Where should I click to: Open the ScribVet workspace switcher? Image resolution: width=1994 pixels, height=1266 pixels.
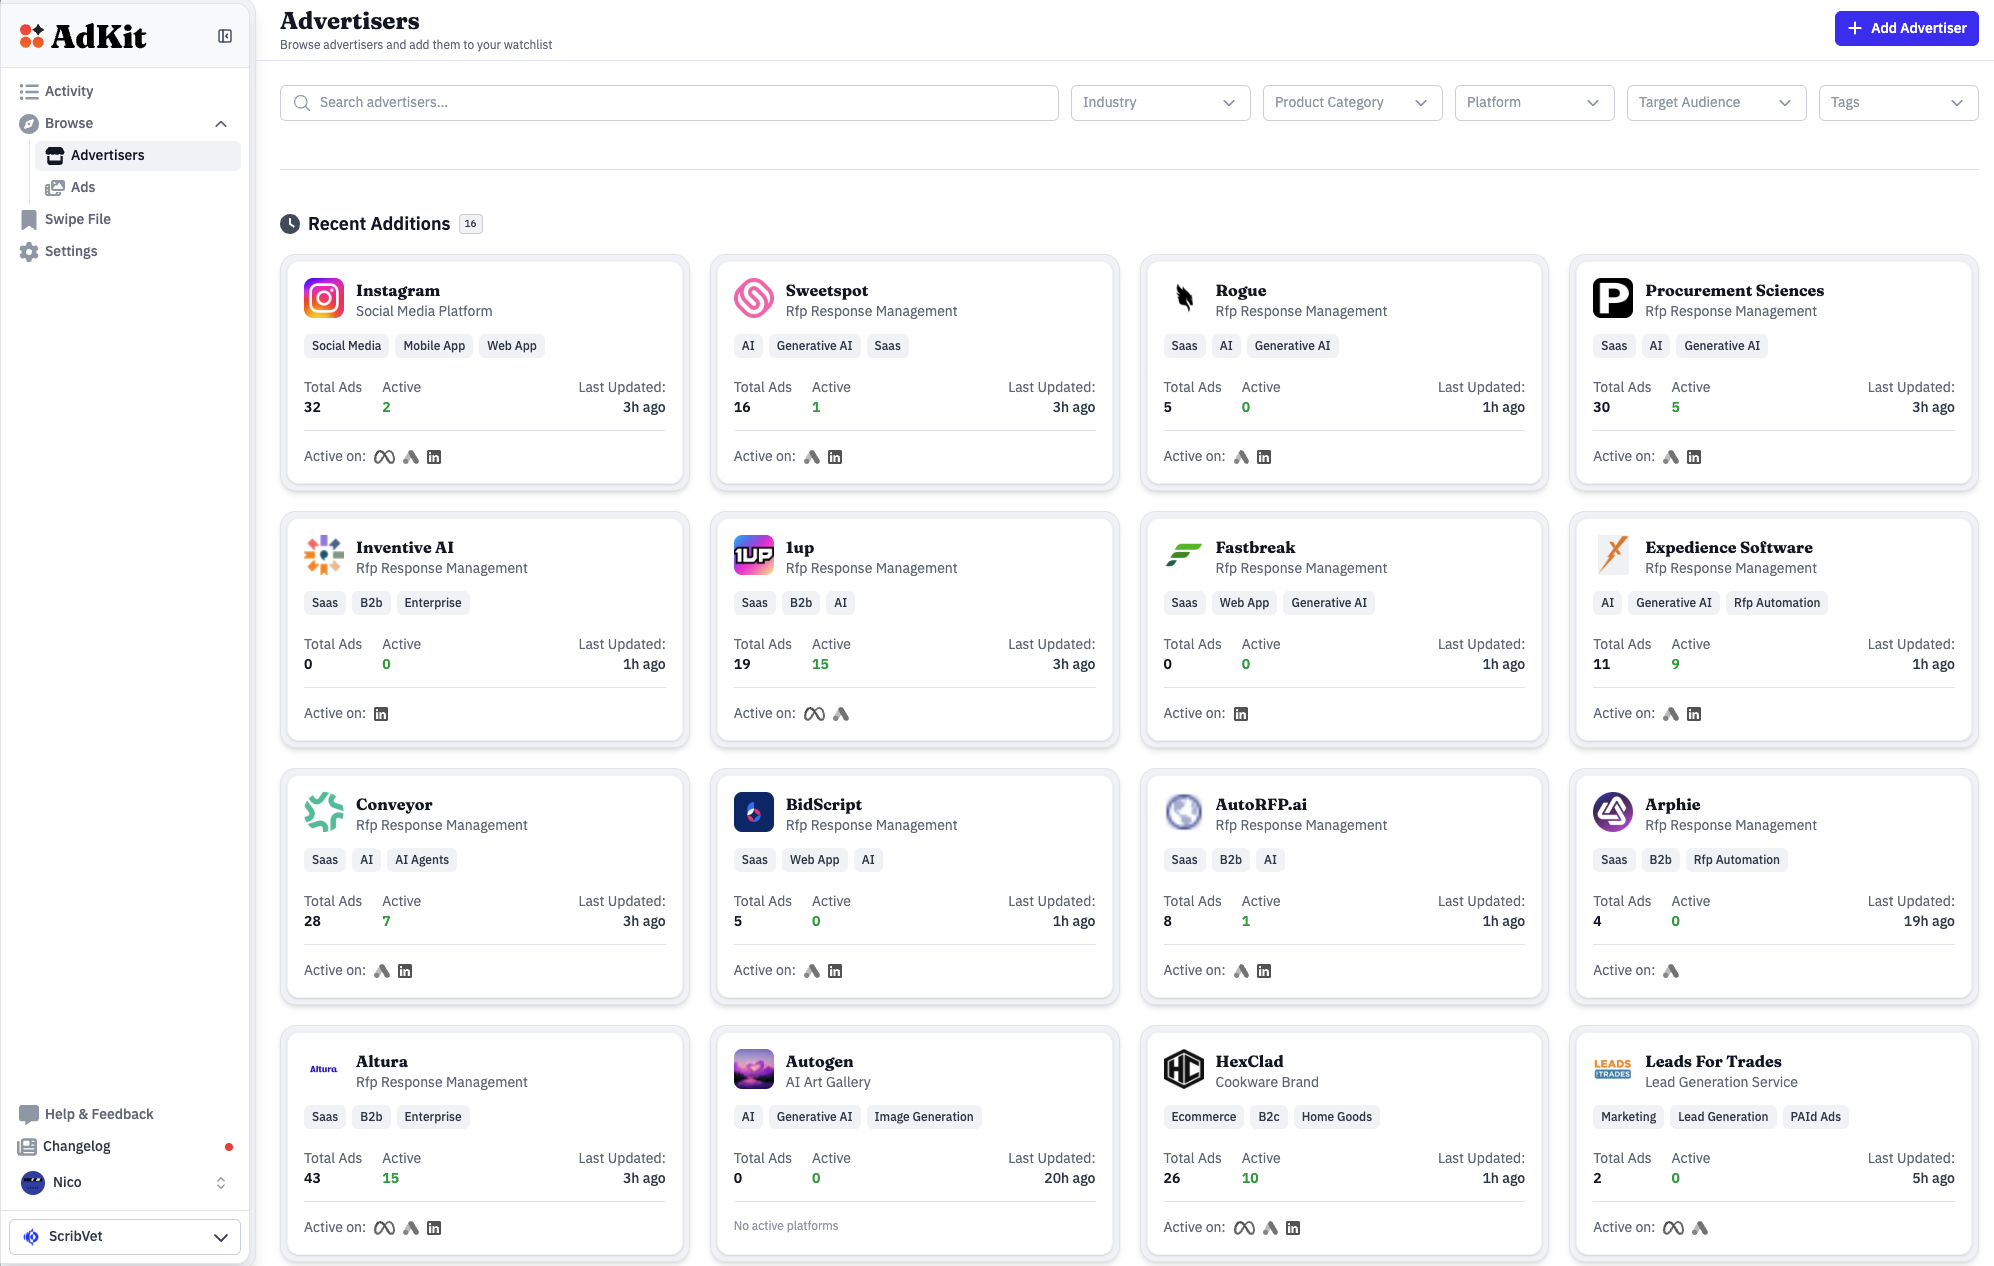pyautogui.click(x=124, y=1236)
